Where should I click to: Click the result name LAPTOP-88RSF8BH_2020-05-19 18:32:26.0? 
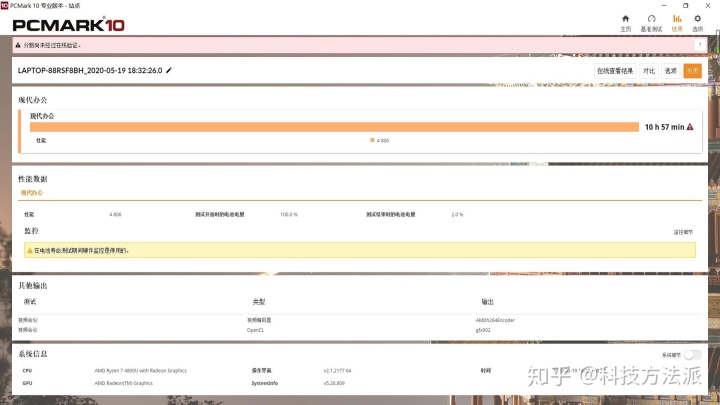90,70
